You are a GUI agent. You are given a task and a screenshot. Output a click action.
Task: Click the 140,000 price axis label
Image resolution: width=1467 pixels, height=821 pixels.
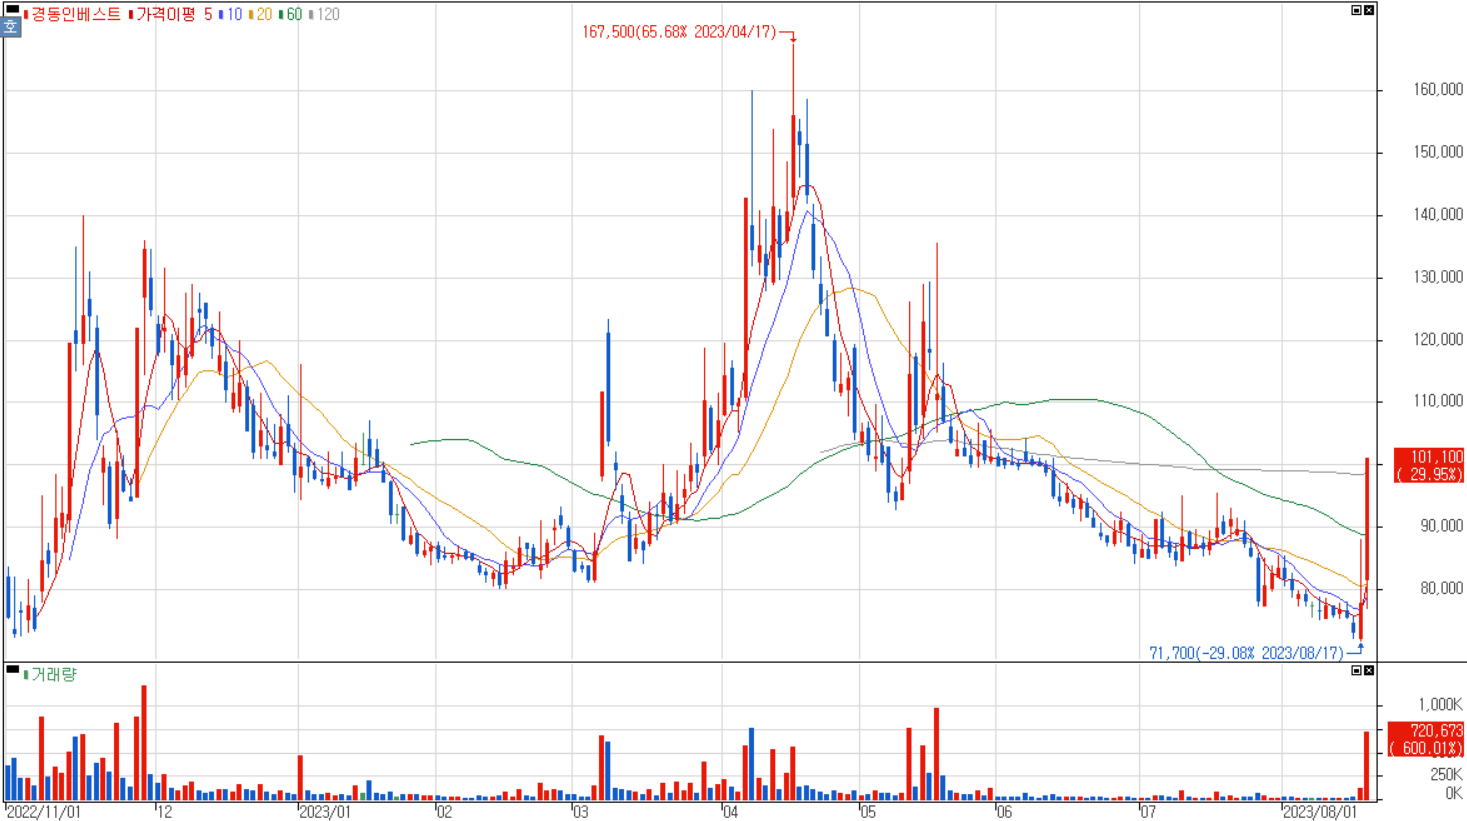click(1438, 215)
